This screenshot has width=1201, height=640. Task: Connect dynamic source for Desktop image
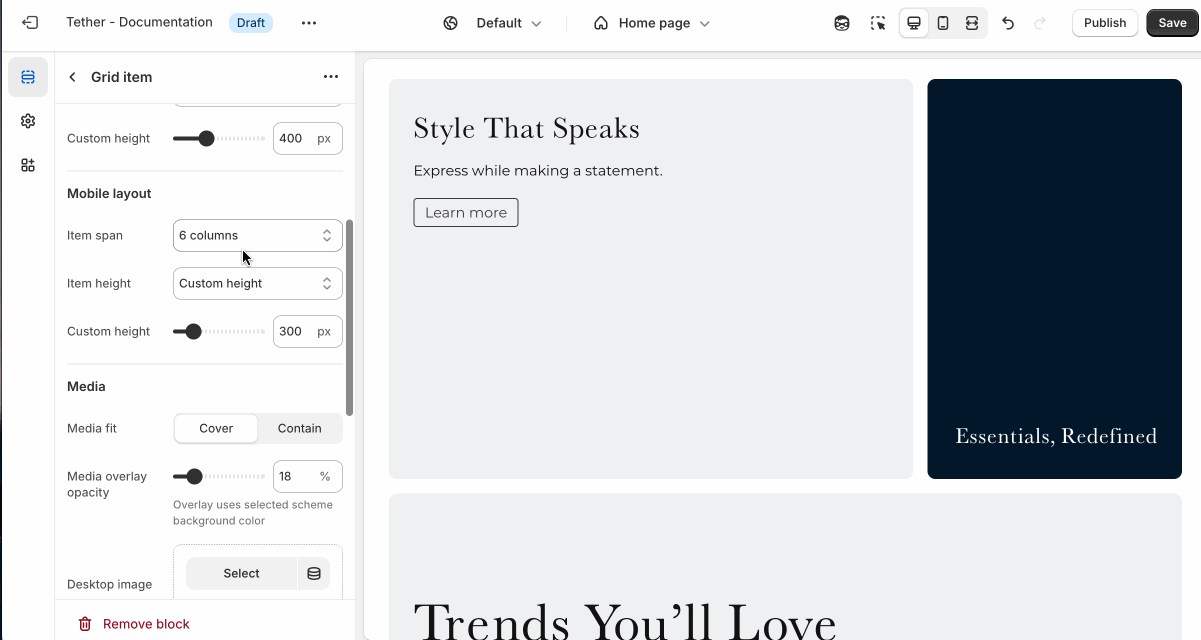pos(314,573)
